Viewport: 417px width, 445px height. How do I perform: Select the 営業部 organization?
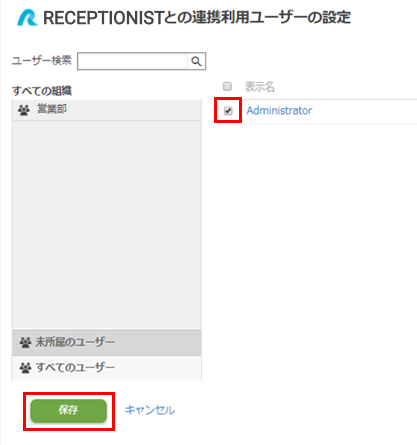(x=107, y=110)
